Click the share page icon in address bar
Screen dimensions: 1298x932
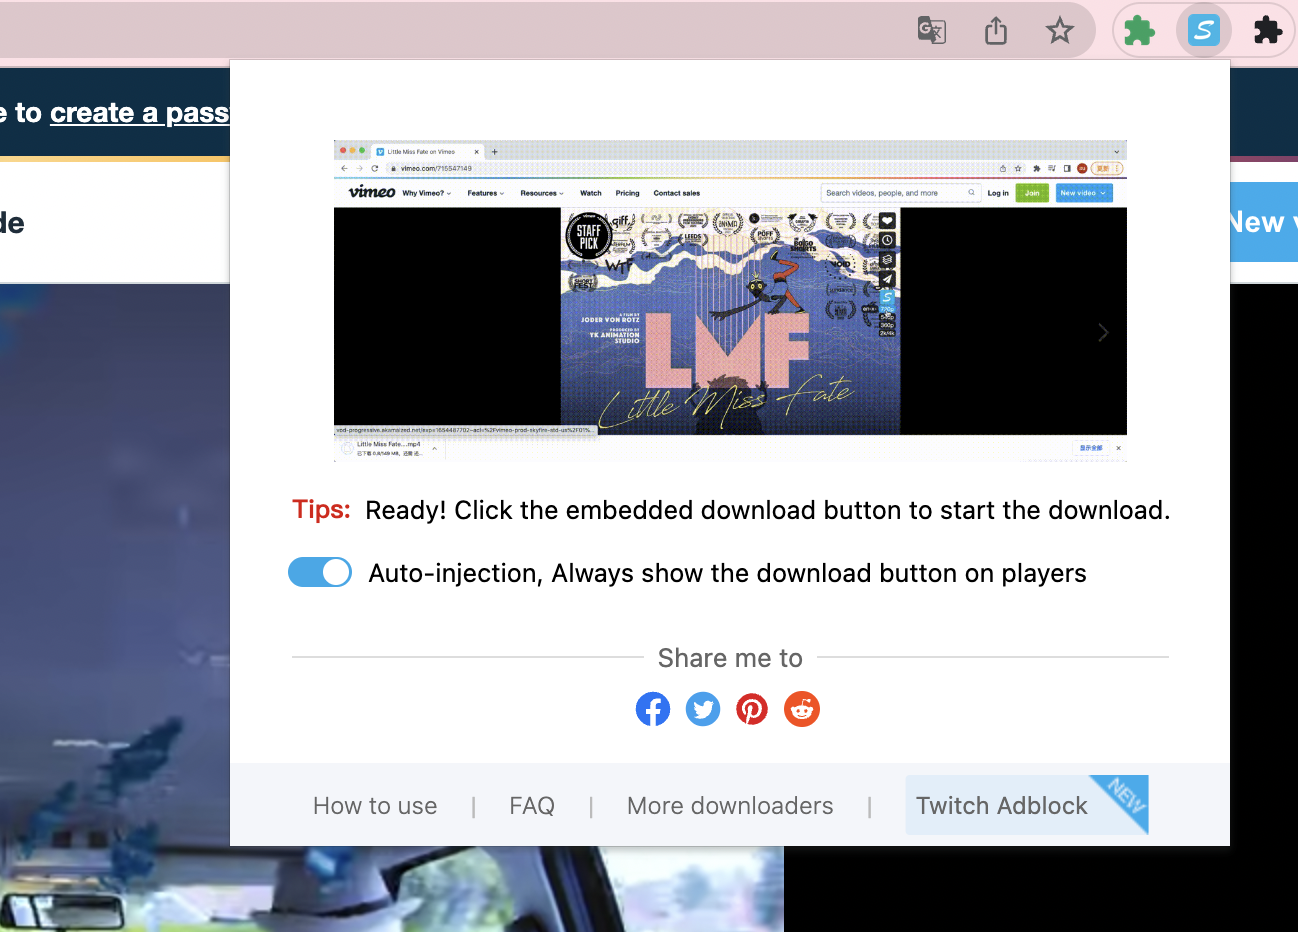pyautogui.click(x=996, y=30)
